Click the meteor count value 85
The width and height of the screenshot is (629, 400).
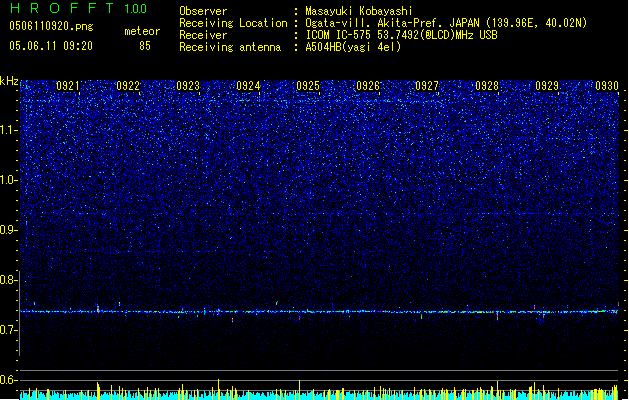tap(145, 46)
